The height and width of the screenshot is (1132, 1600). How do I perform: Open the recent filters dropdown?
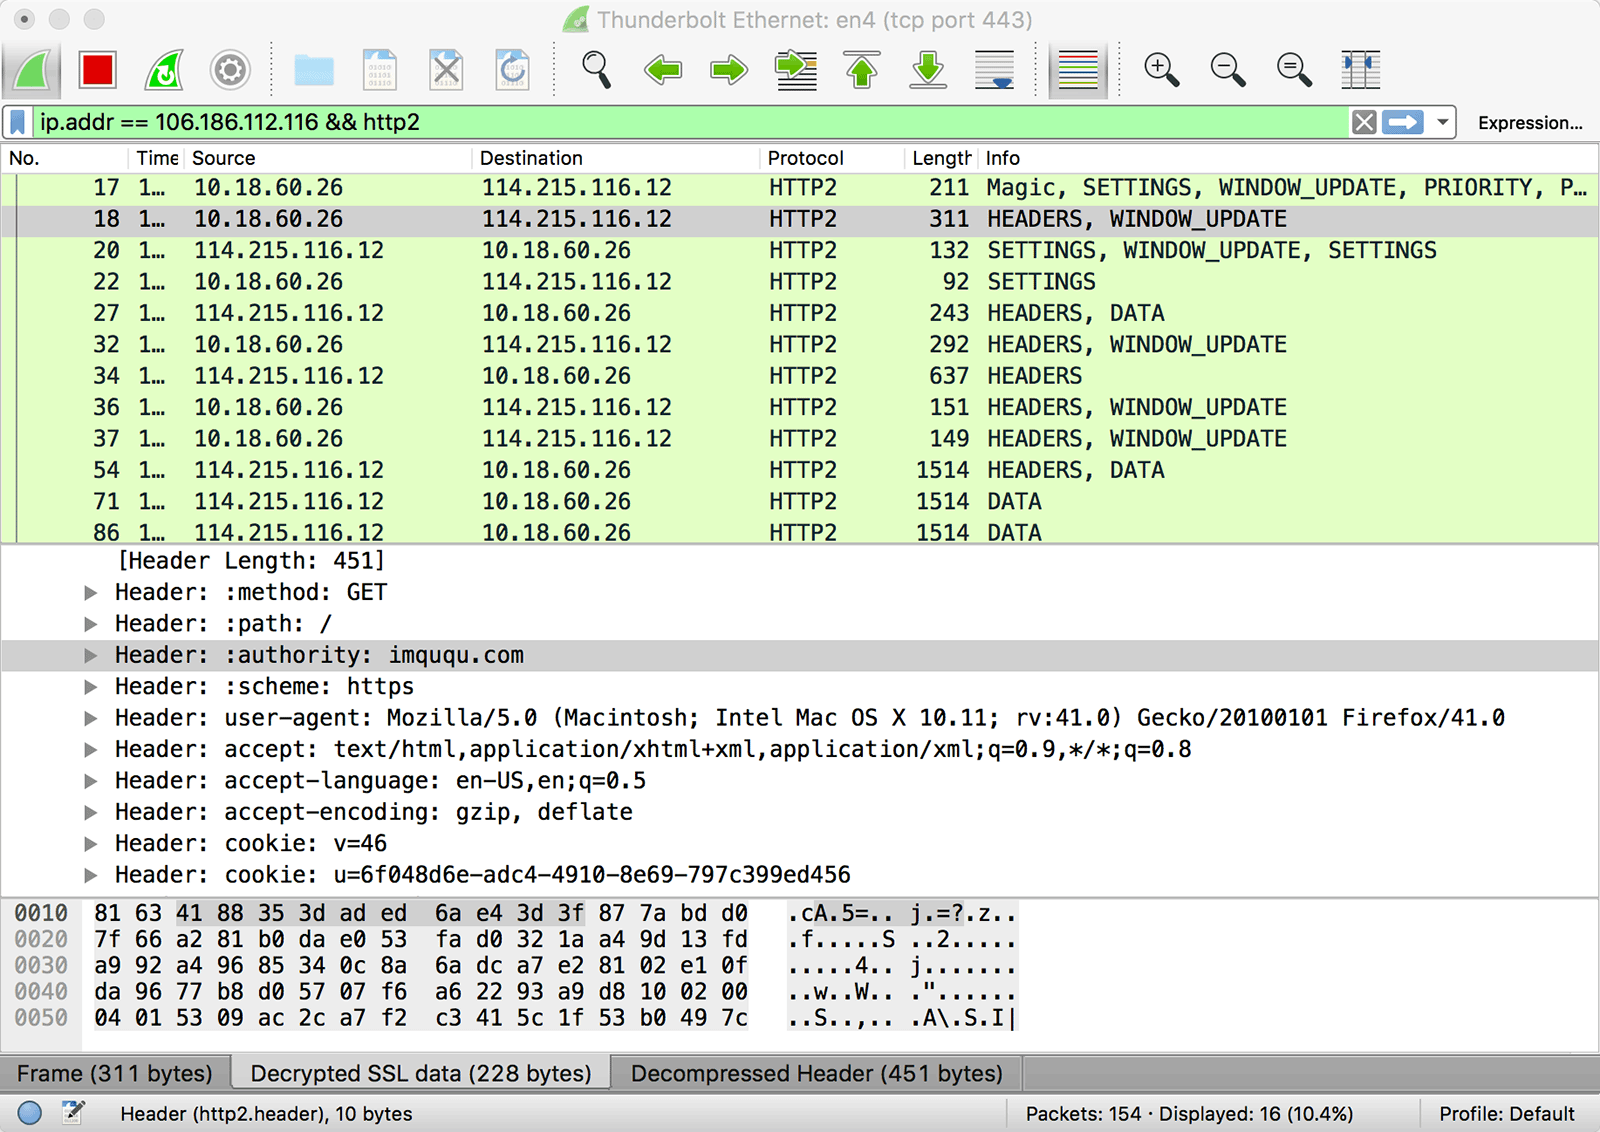pyautogui.click(x=1442, y=123)
